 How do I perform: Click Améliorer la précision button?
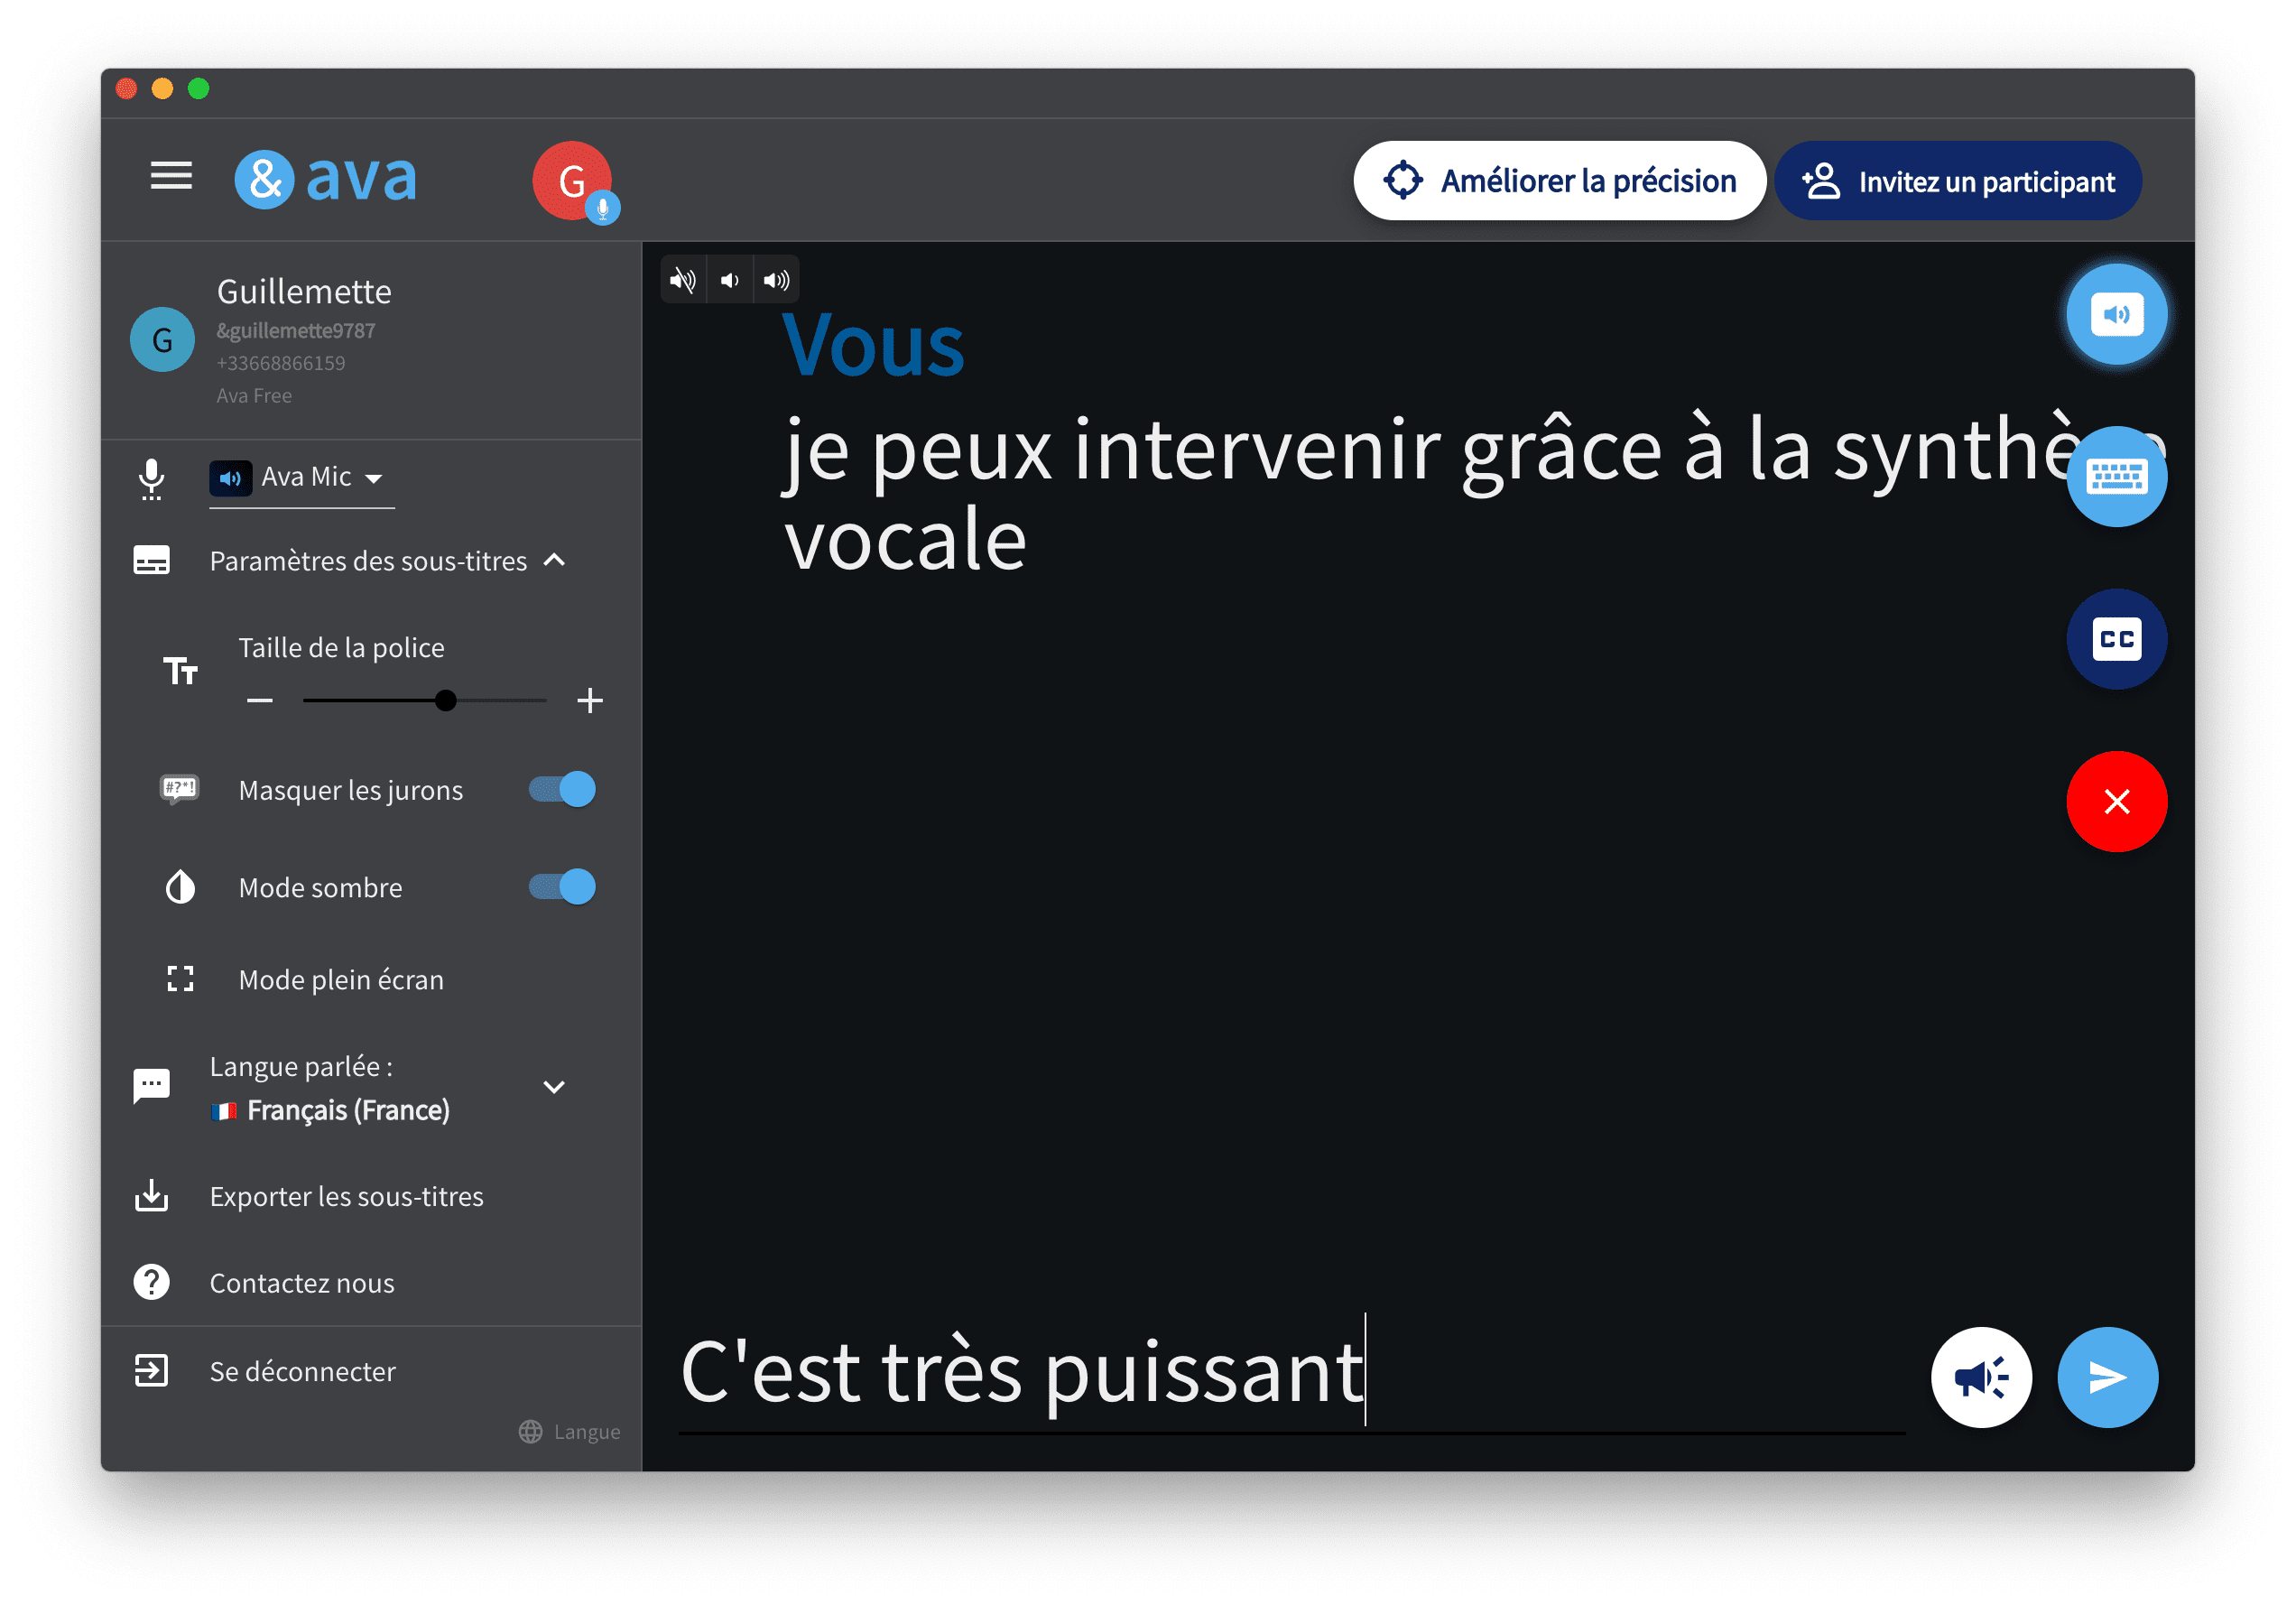[x=1559, y=181]
